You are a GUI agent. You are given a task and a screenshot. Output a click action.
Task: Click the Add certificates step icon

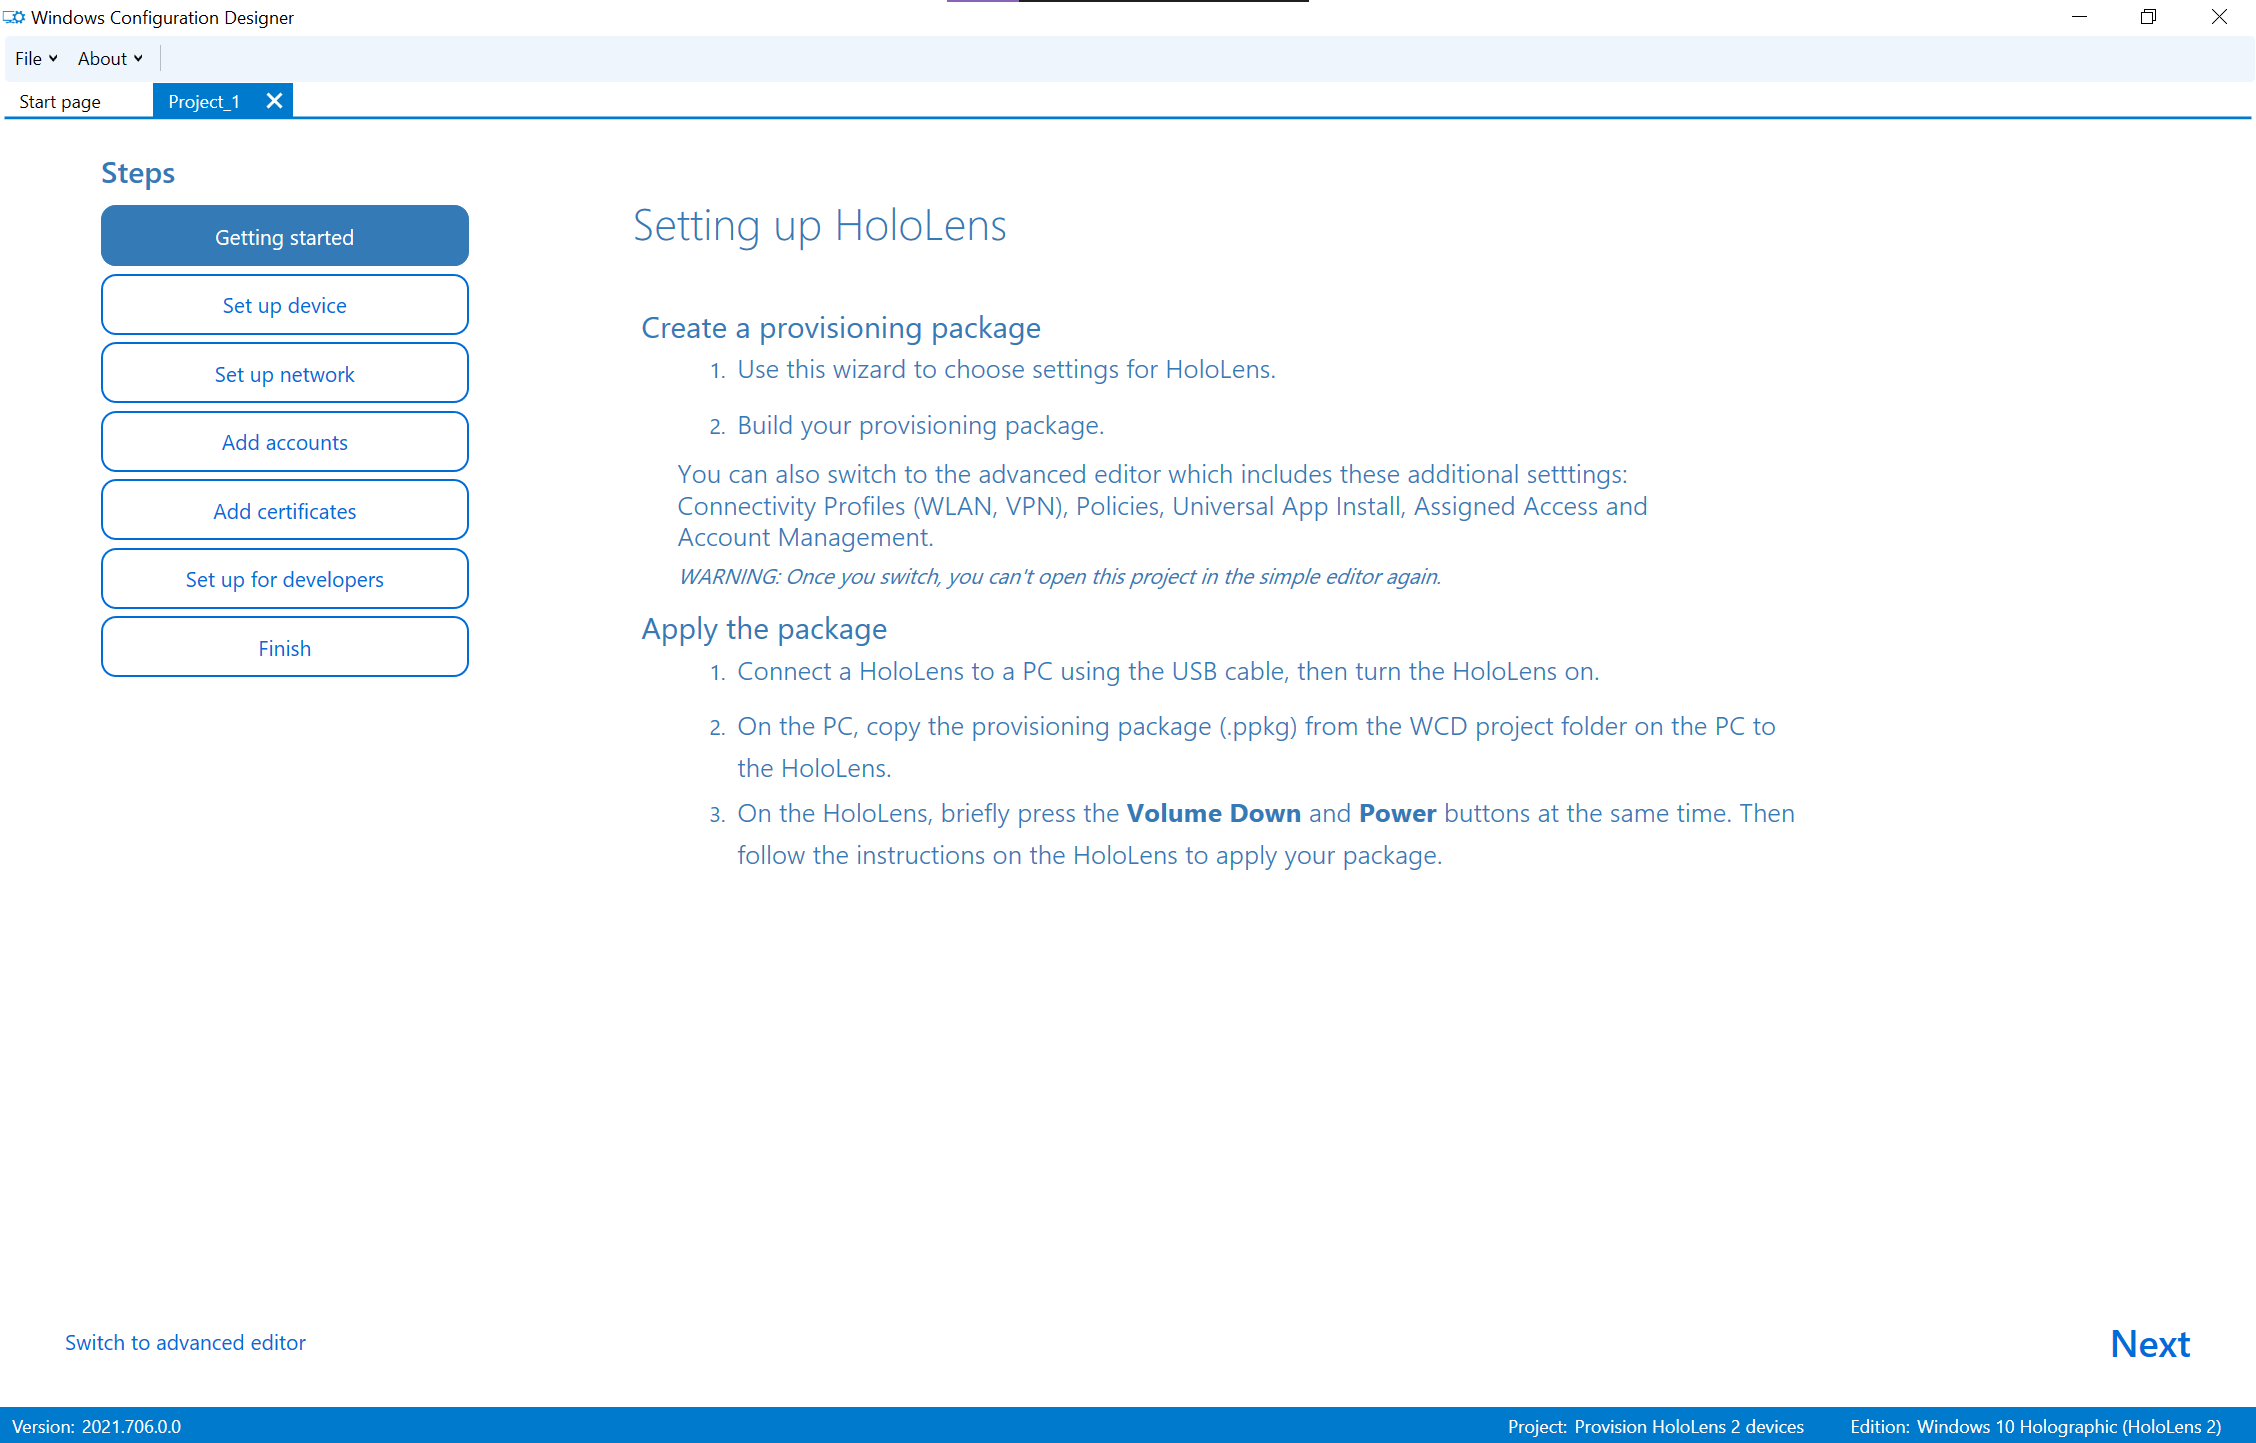point(284,509)
